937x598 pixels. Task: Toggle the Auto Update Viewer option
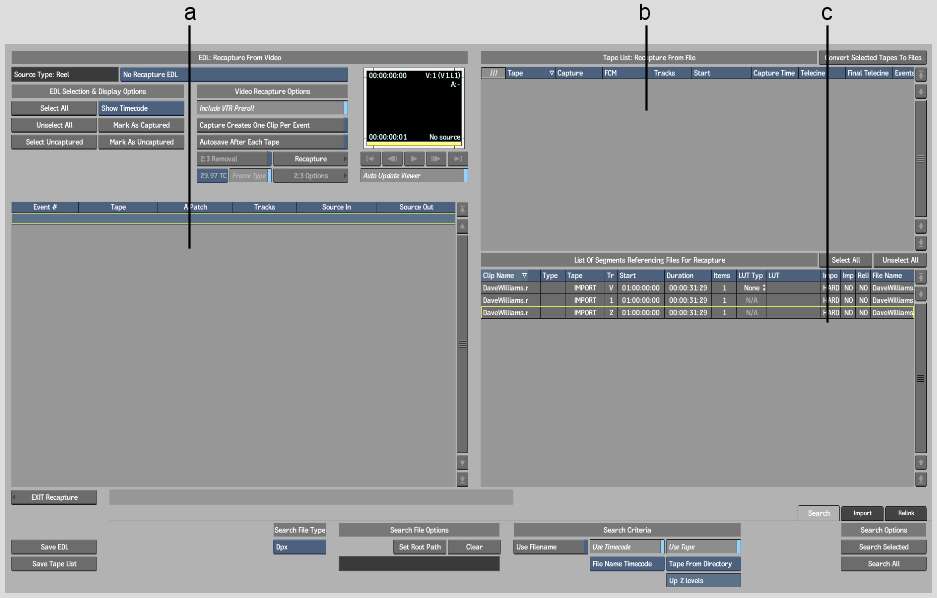click(x=413, y=175)
